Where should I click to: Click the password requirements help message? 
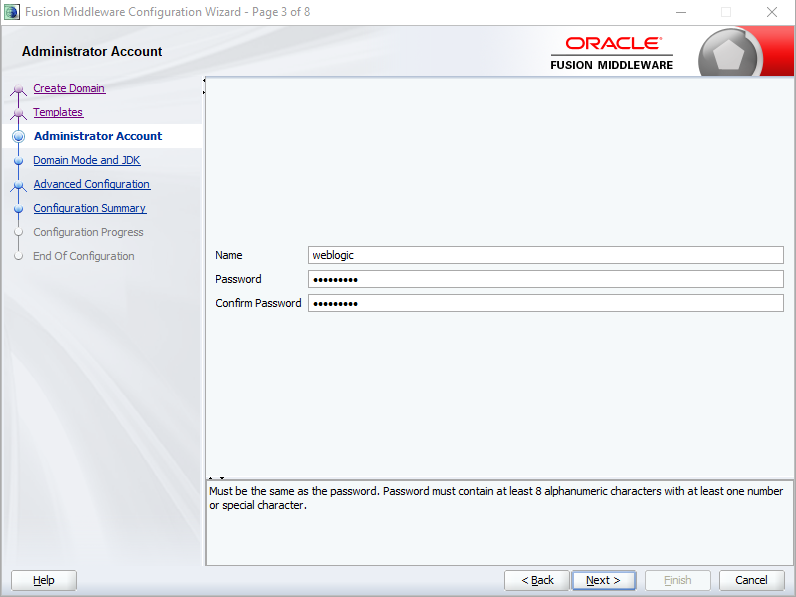(496, 498)
